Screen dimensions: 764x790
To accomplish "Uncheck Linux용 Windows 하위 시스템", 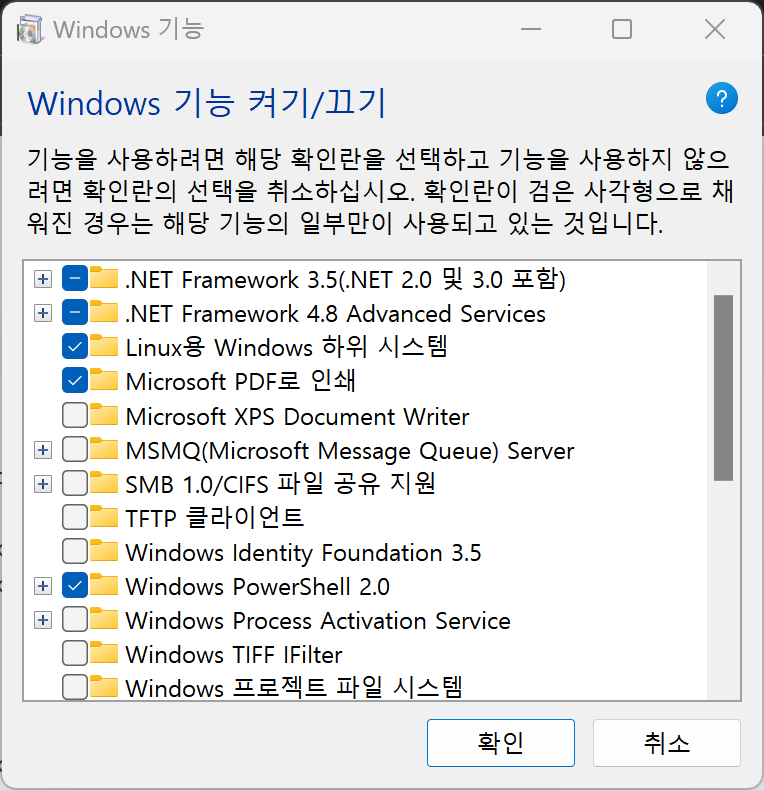I will 75,347.
